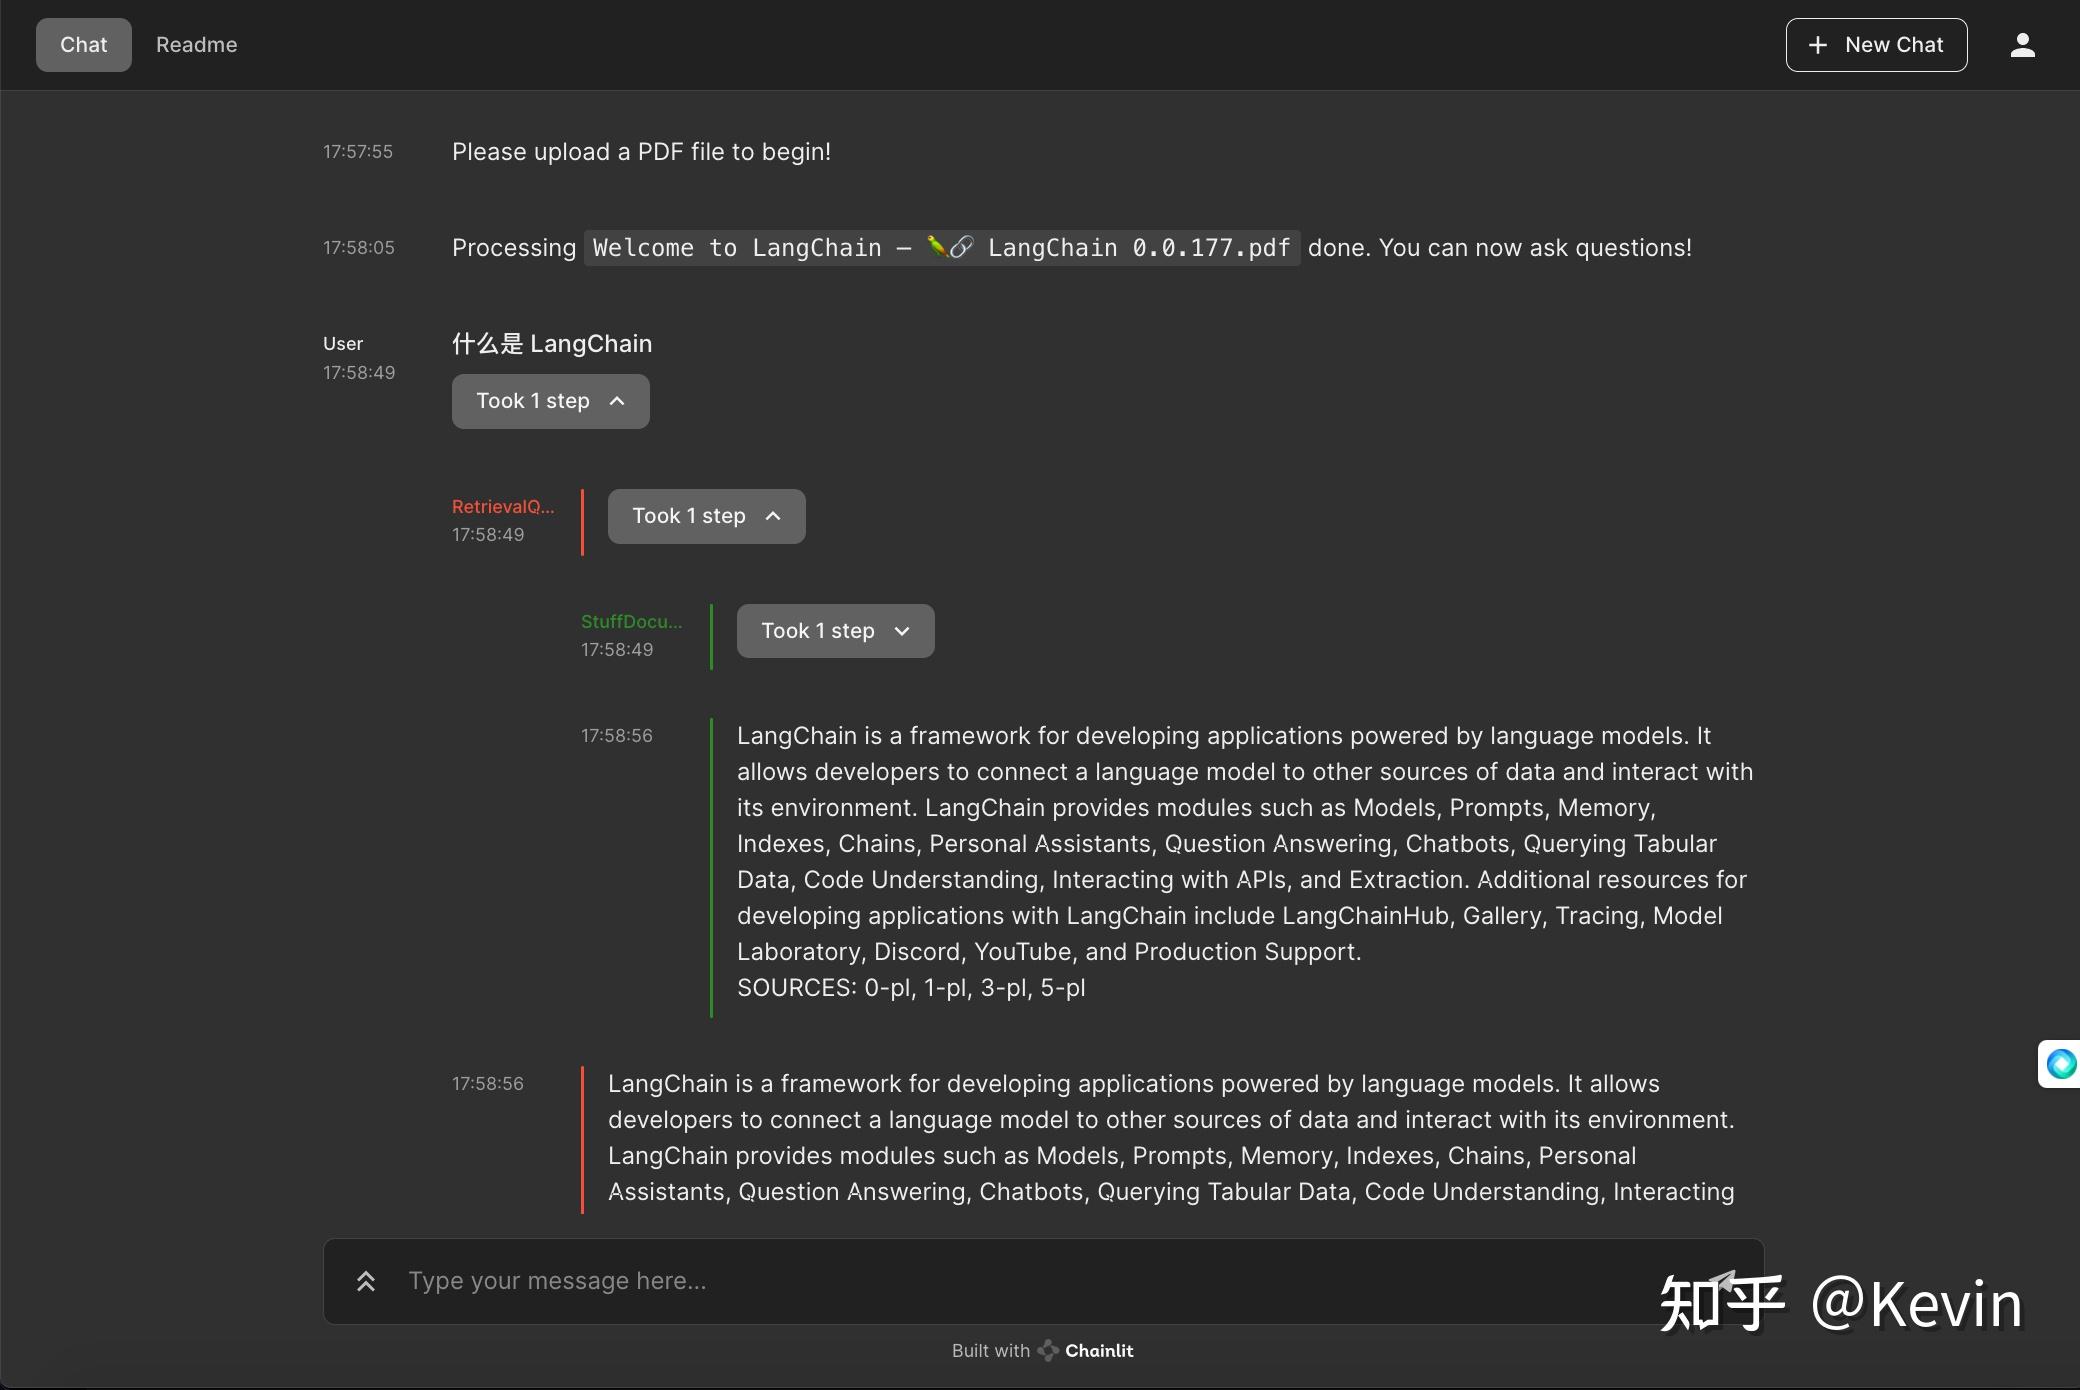Start a New Chat
The width and height of the screenshot is (2080, 1390).
(x=1875, y=45)
